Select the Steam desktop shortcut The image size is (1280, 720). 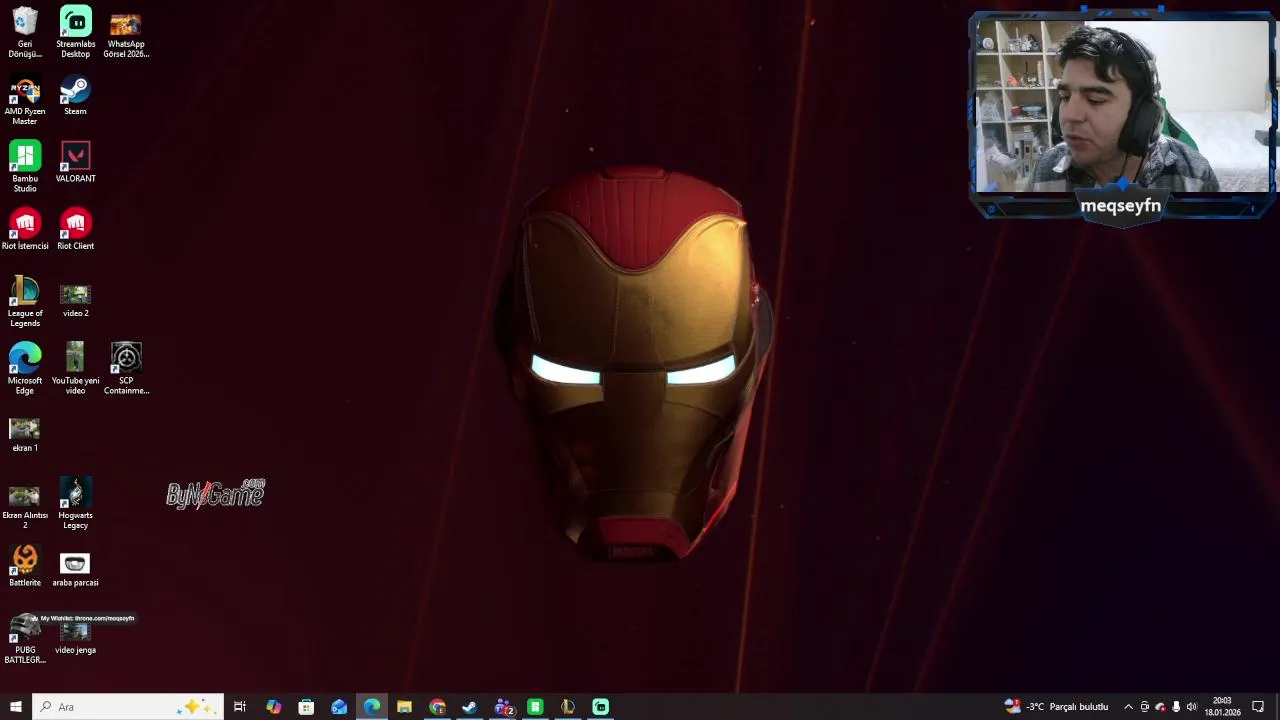(75, 96)
